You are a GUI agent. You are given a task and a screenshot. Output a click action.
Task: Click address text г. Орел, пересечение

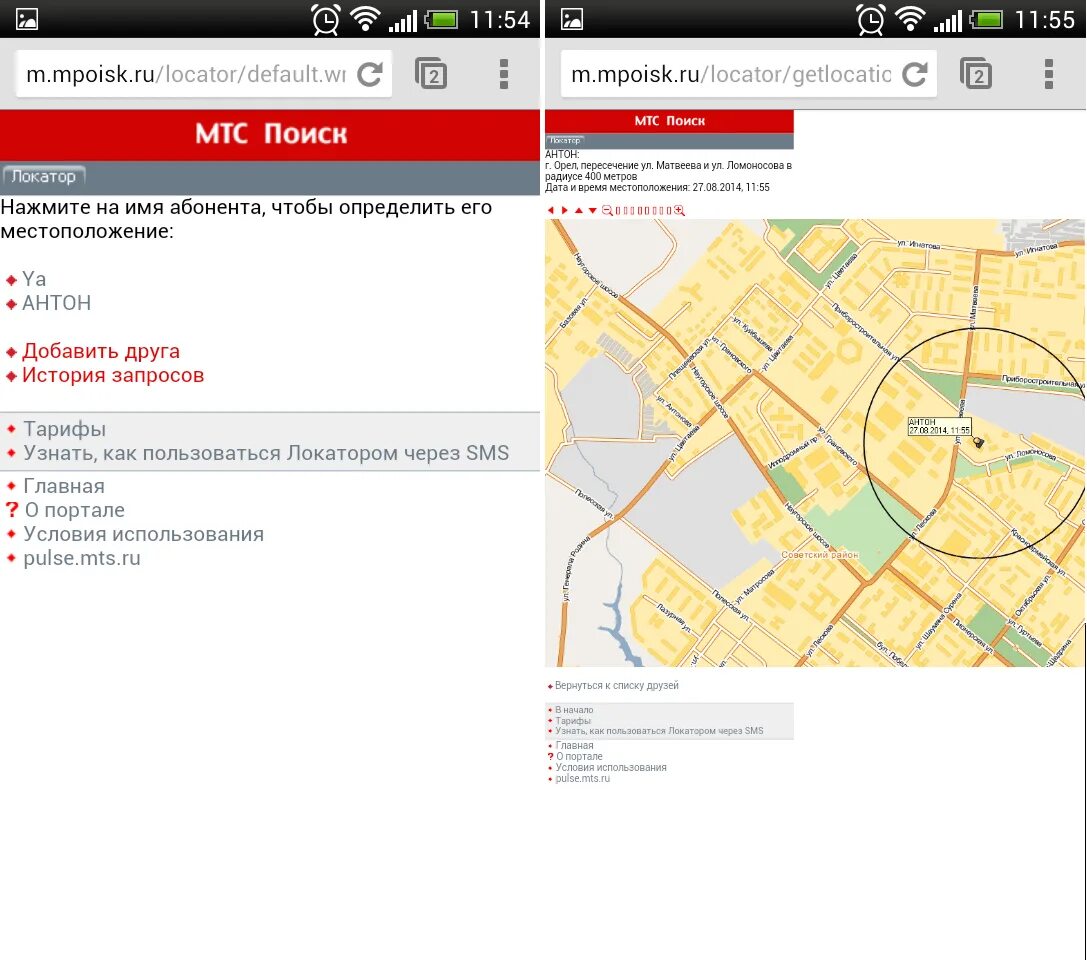click(x=668, y=171)
